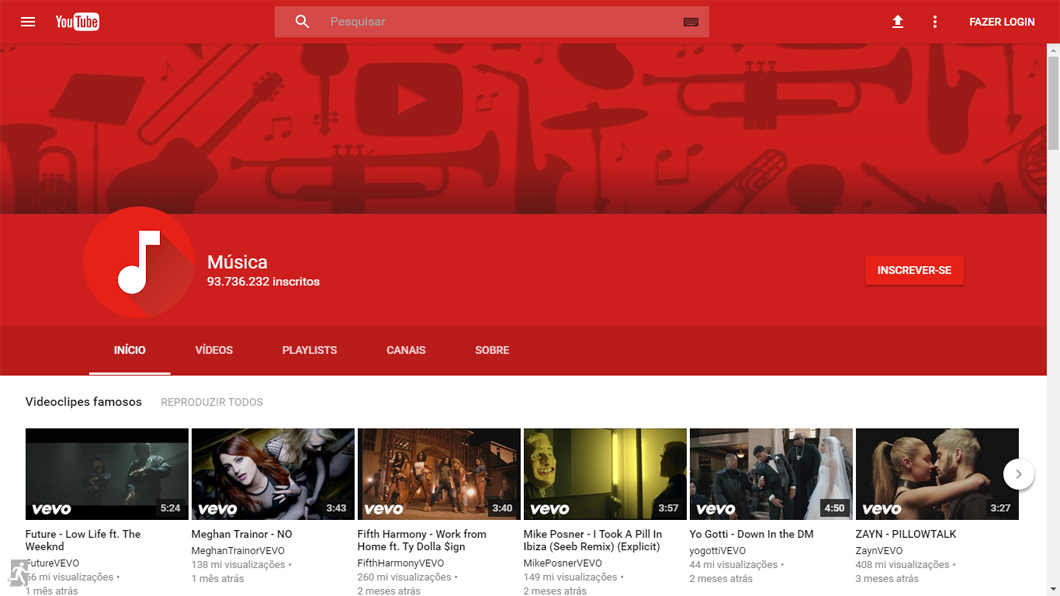
Task: Click '93.736.232 inscritos' subscriber count
Action: 263,282
